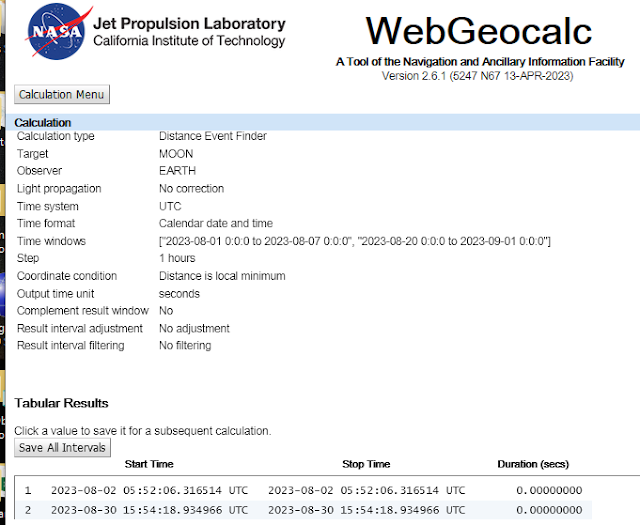The width and height of the screenshot is (640, 525).
Task: Click the version 2.6.1 text
Action: point(478,76)
